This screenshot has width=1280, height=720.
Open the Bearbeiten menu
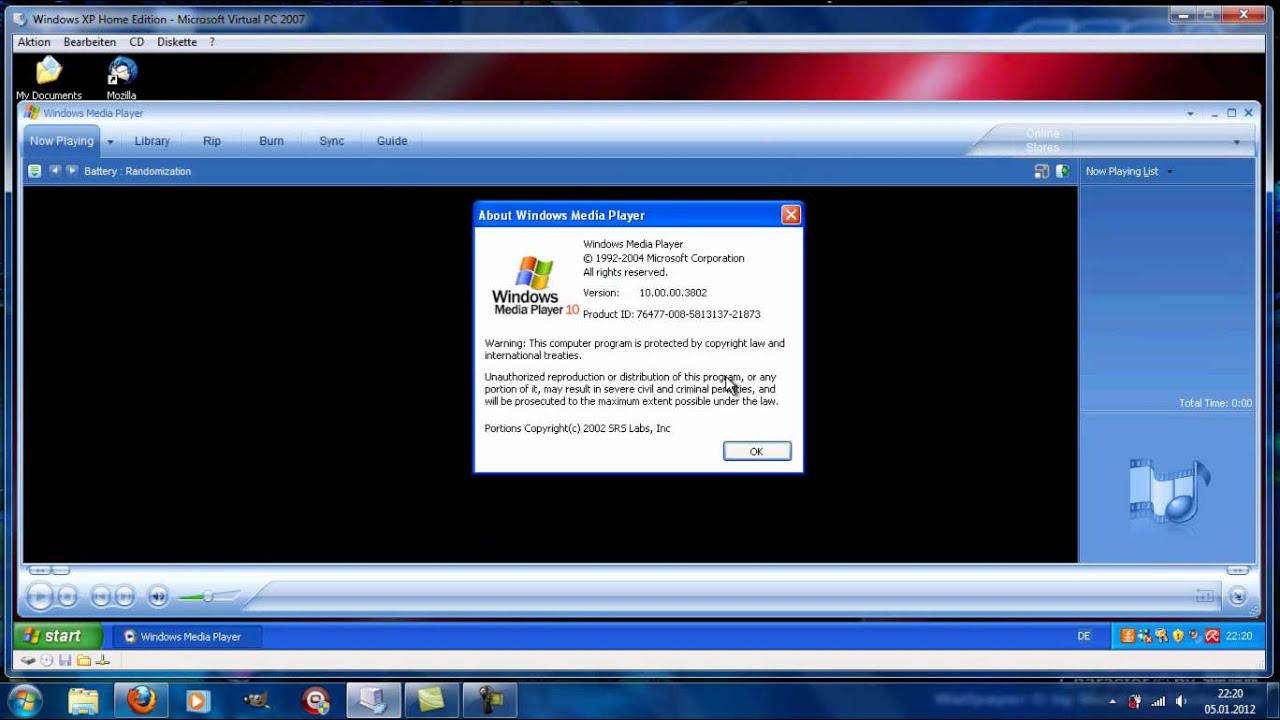(x=90, y=42)
